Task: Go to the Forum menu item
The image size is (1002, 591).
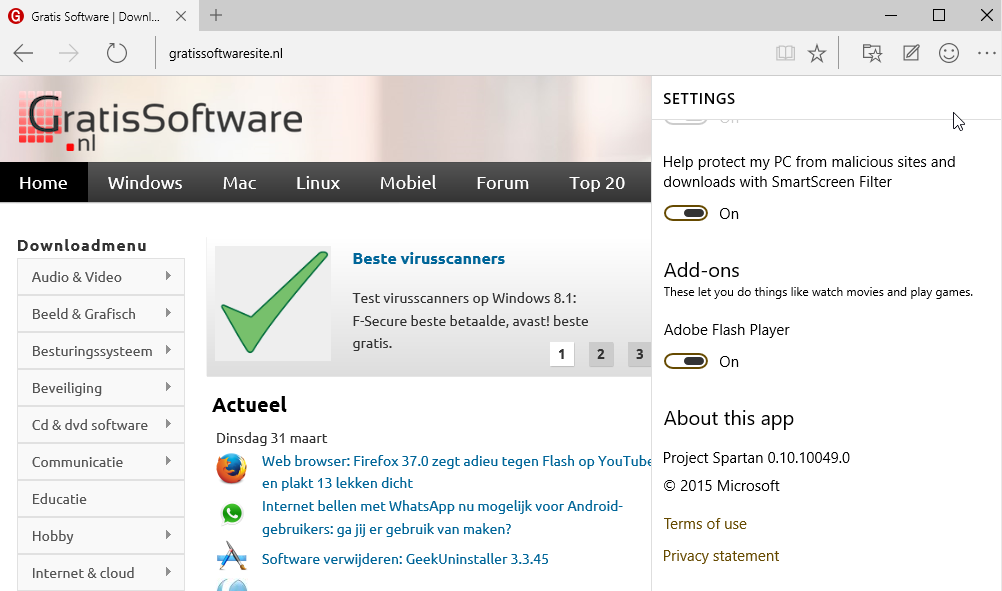Action: pyautogui.click(x=502, y=183)
